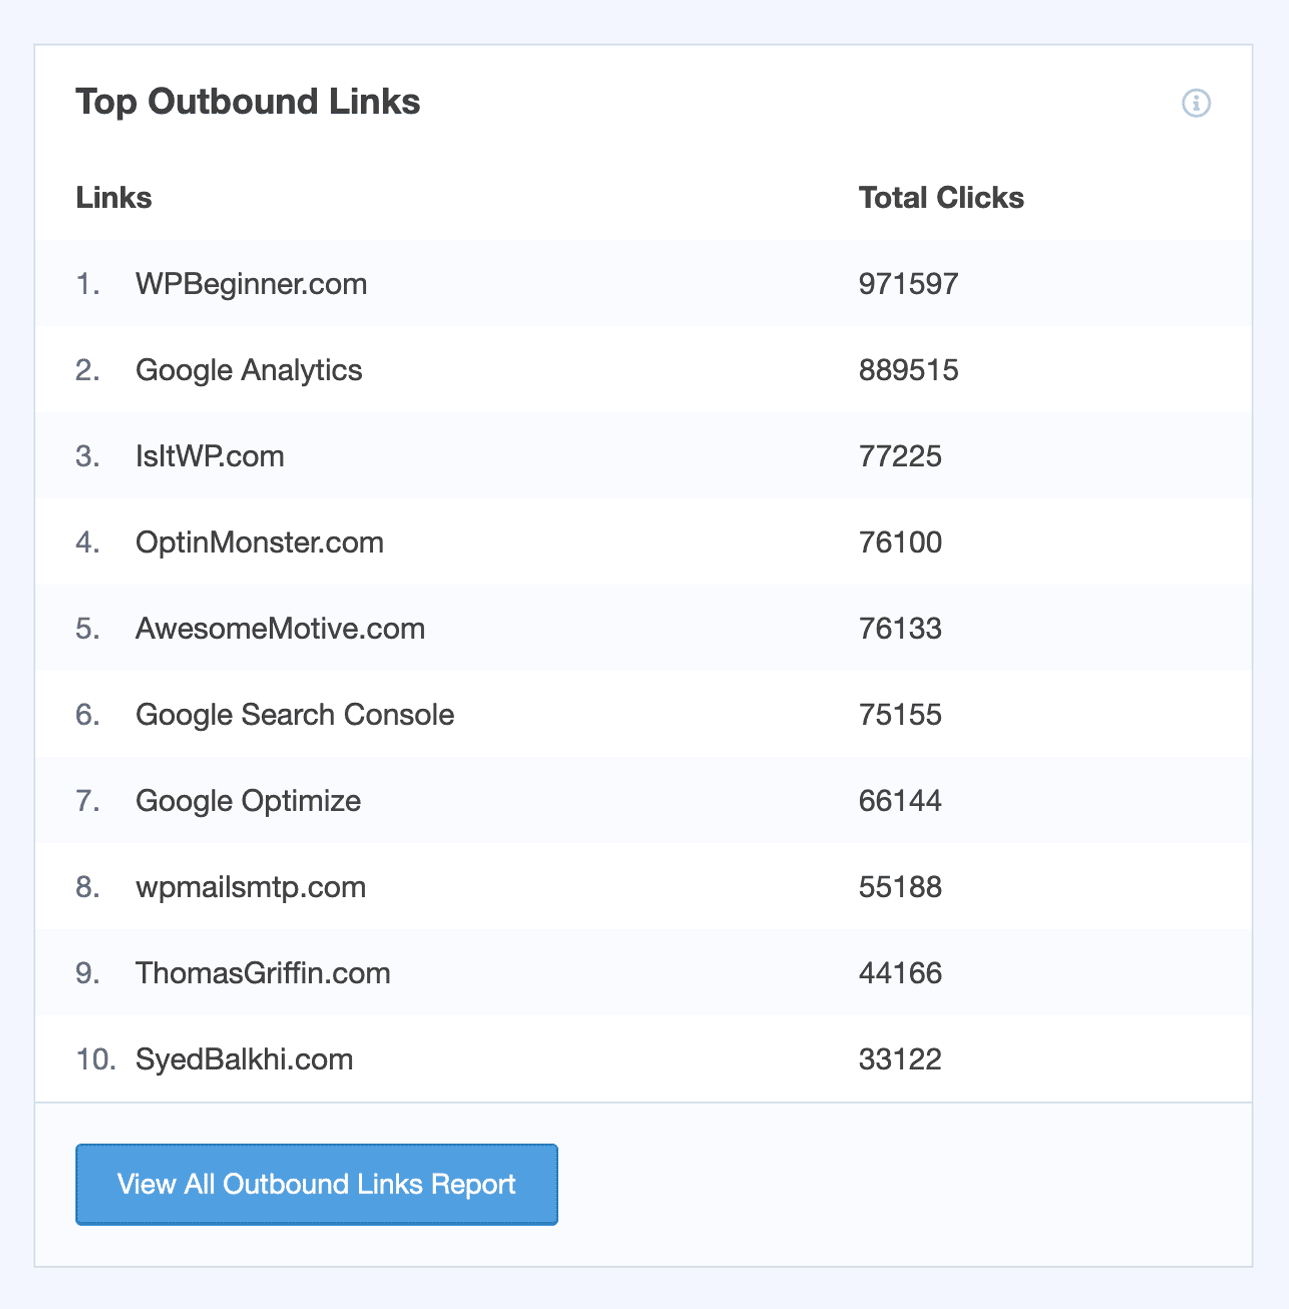Open the Google Search Console link
1289x1309 pixels.
click(295, 714)
